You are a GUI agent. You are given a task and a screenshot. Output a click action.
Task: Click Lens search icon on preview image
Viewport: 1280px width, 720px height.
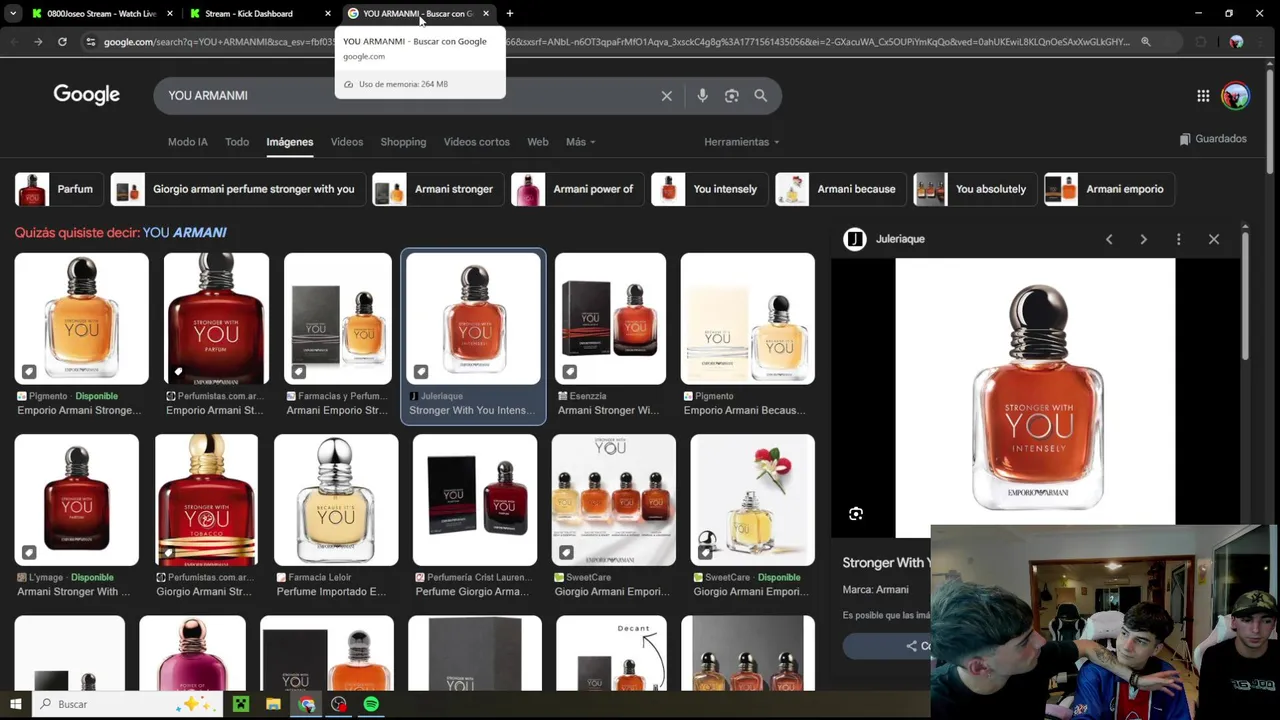point(856,514)
